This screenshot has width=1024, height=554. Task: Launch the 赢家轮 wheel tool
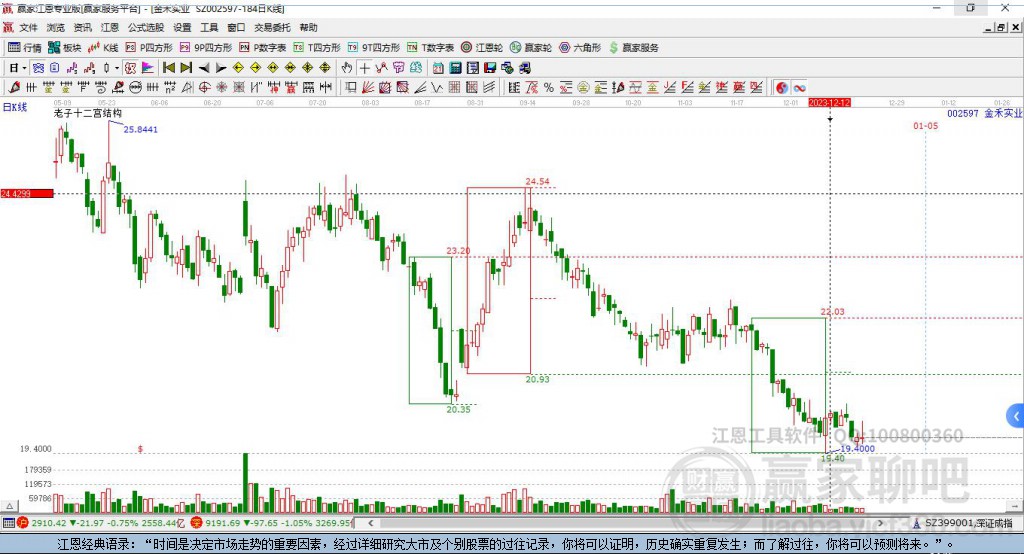point(531,48)
